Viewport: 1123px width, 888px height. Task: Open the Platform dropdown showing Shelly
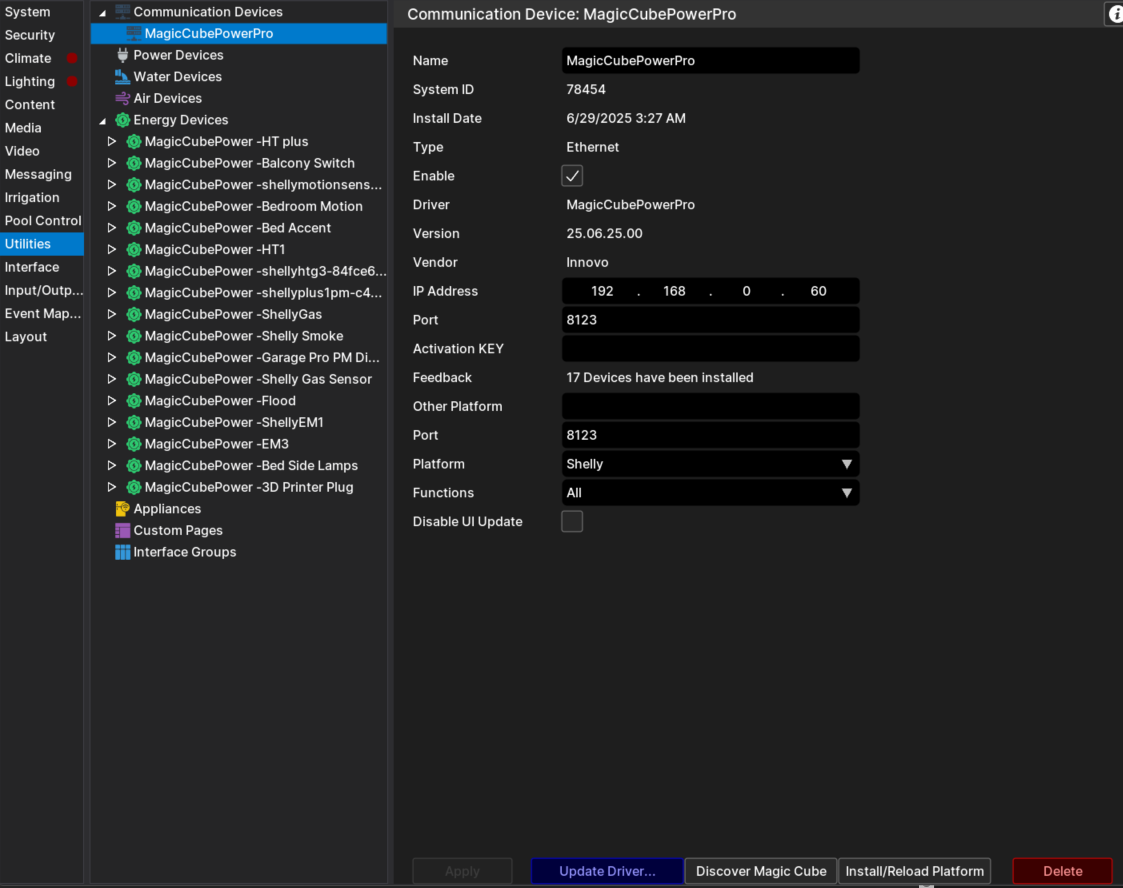click(x=710, y=464)
